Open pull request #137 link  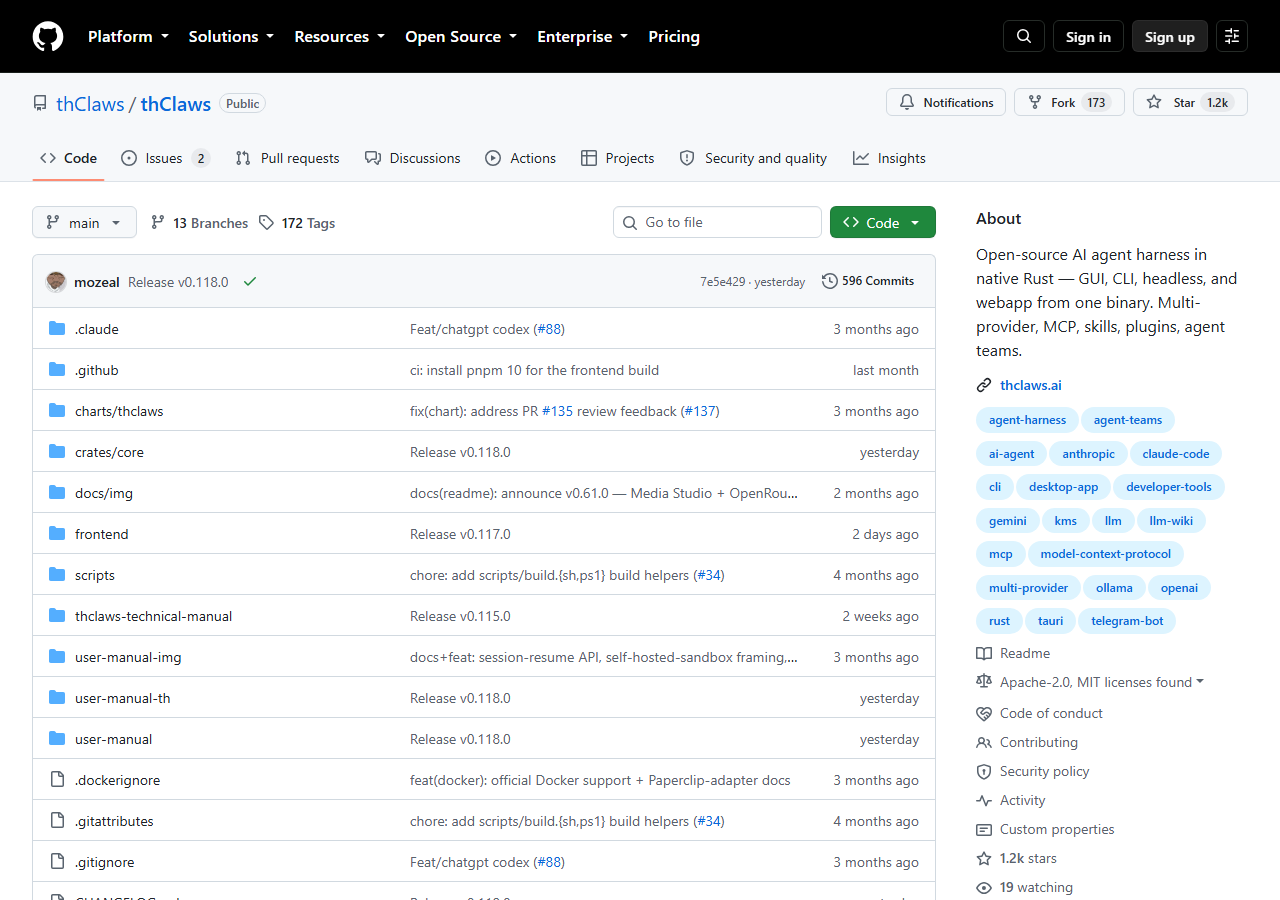[x=700, y=411]
